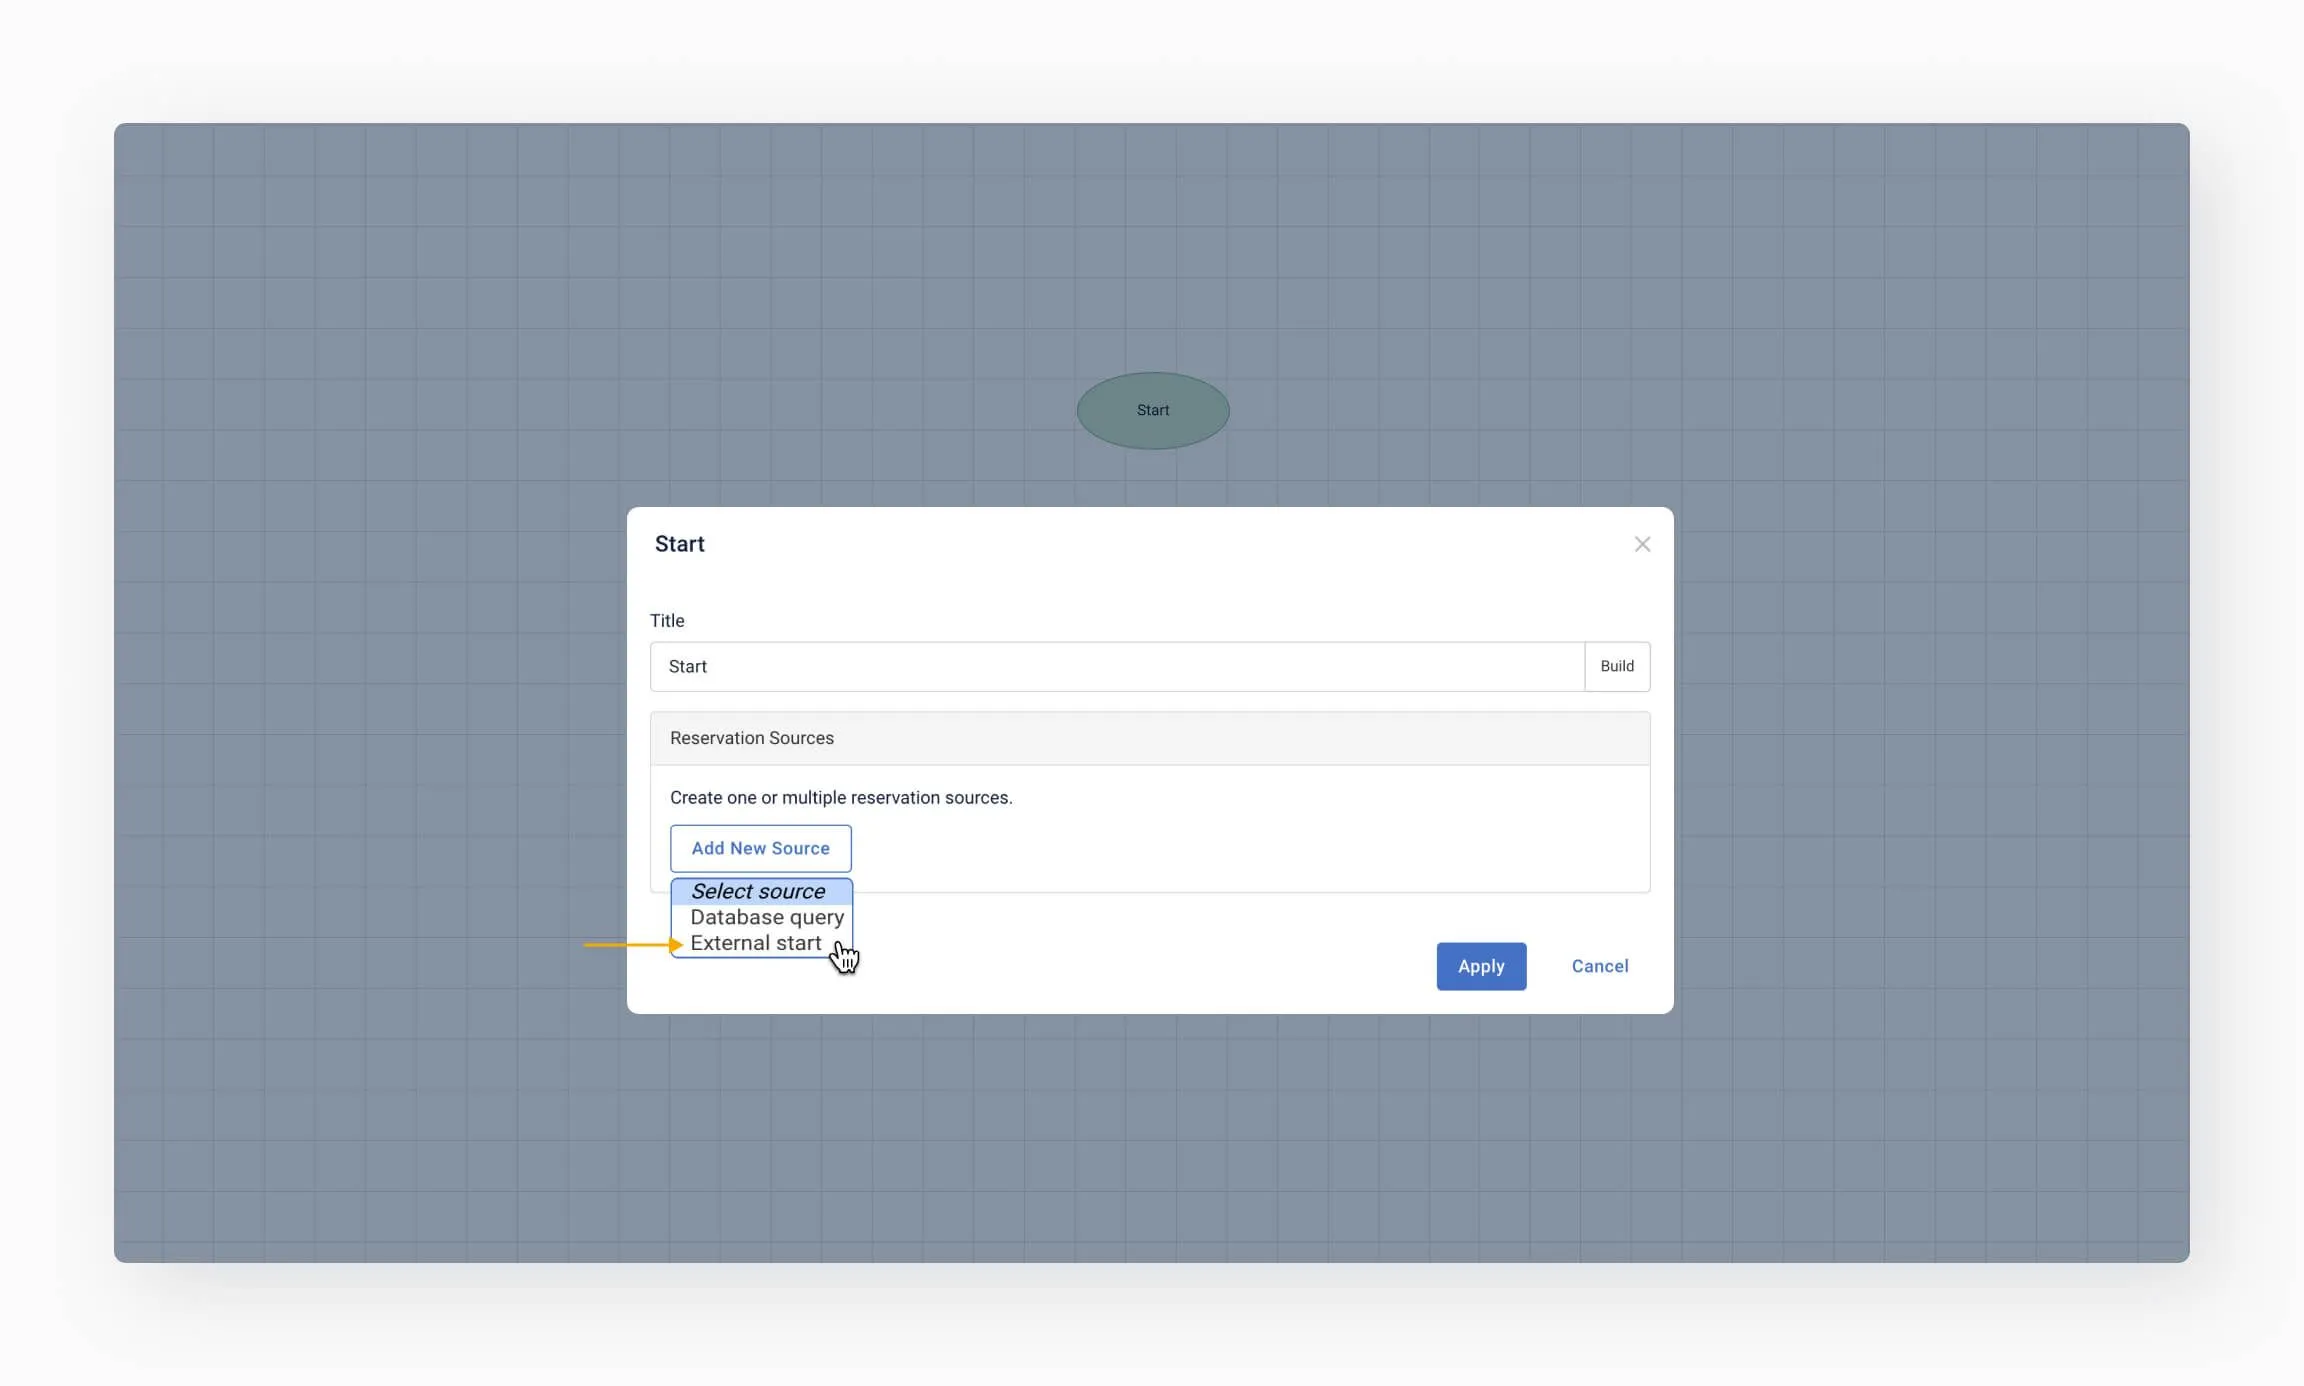Screen dimensions: 2304x1386
Task: Click dimmed canvas area below the dialog
Action: pos(1150,1140)
